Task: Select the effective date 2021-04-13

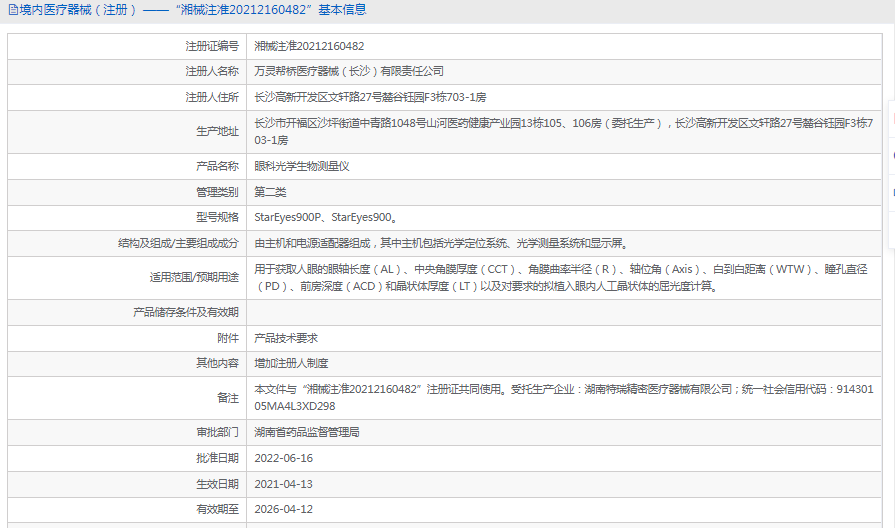Action: point(284,484)
